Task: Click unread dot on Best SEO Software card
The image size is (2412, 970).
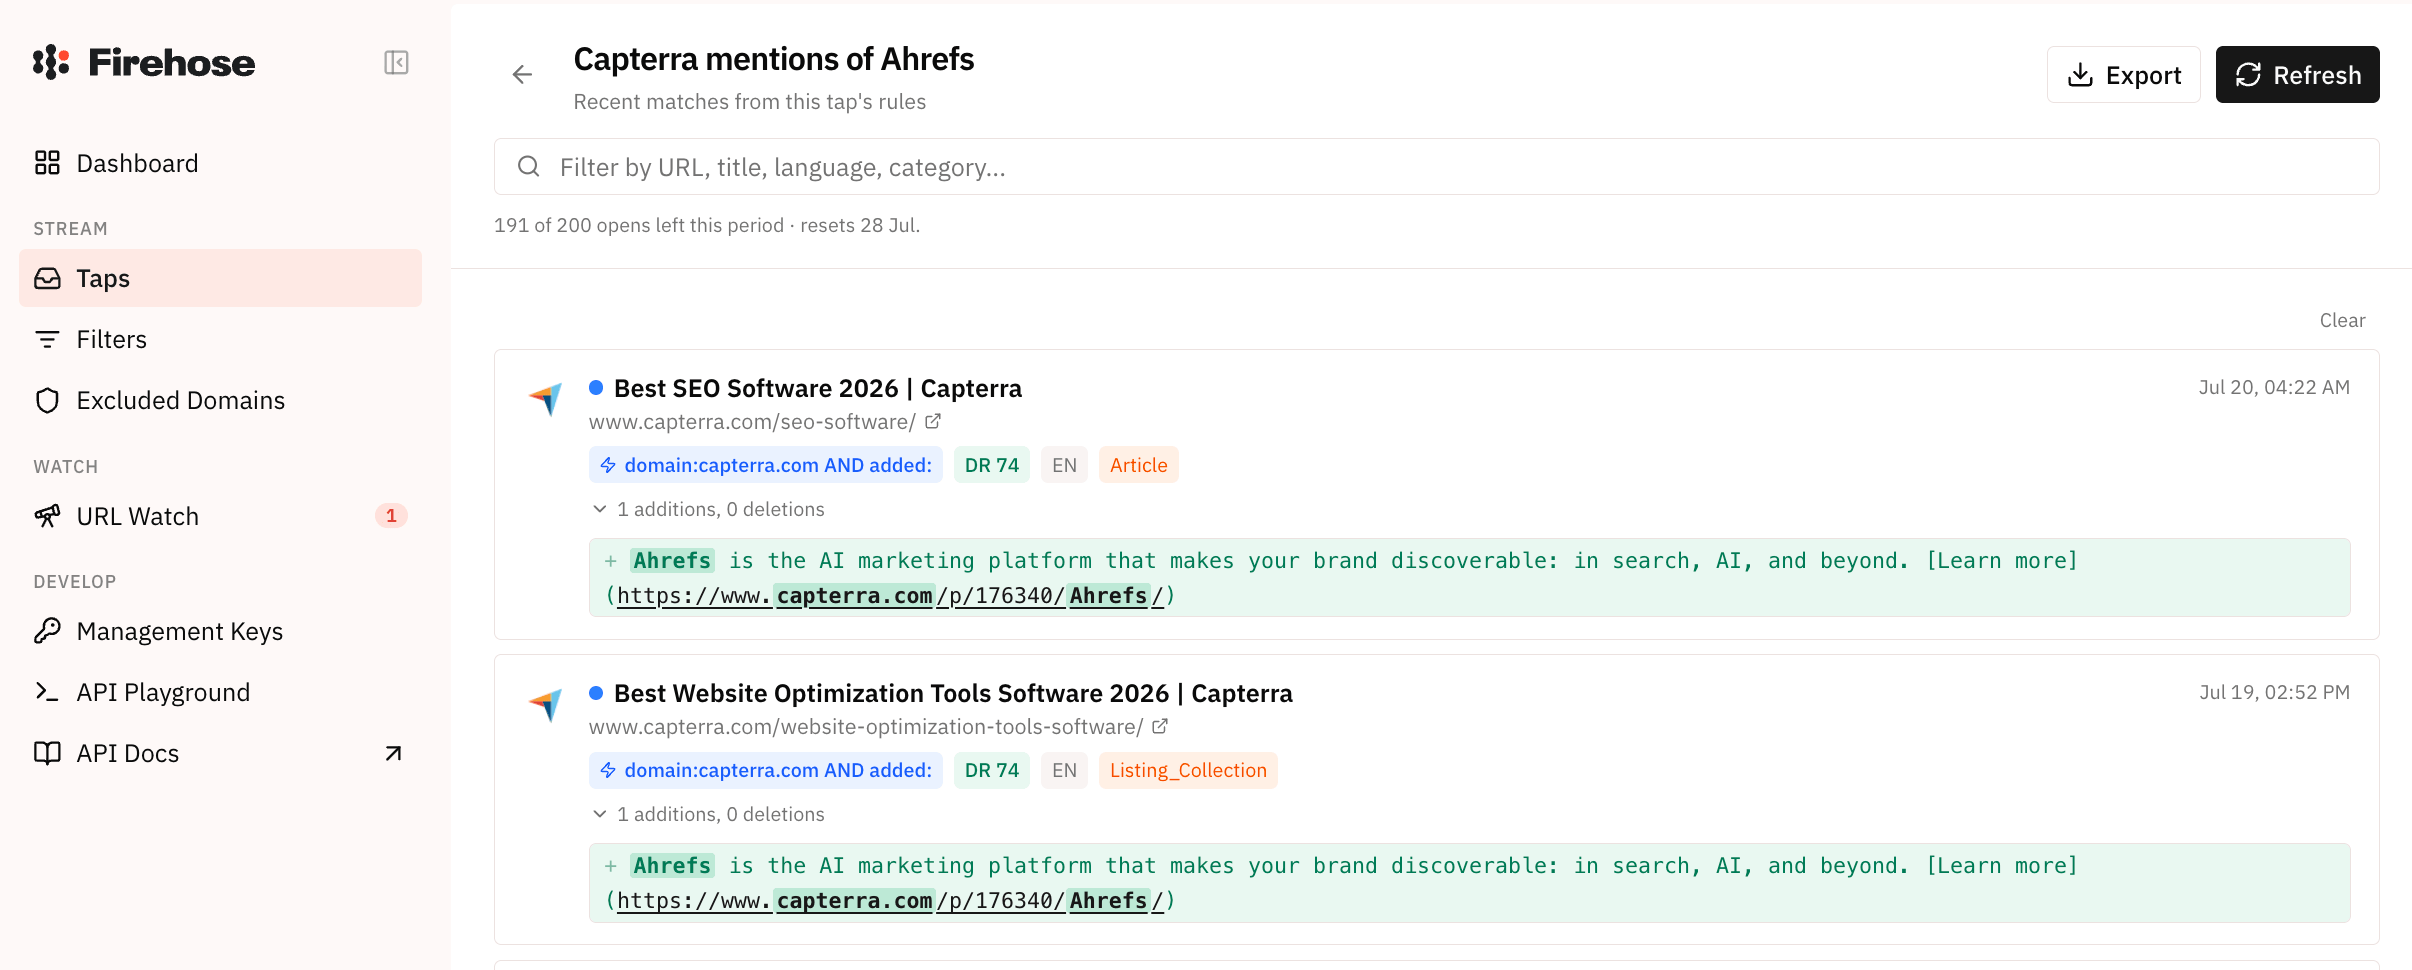Action: click(x=596, y=387)
